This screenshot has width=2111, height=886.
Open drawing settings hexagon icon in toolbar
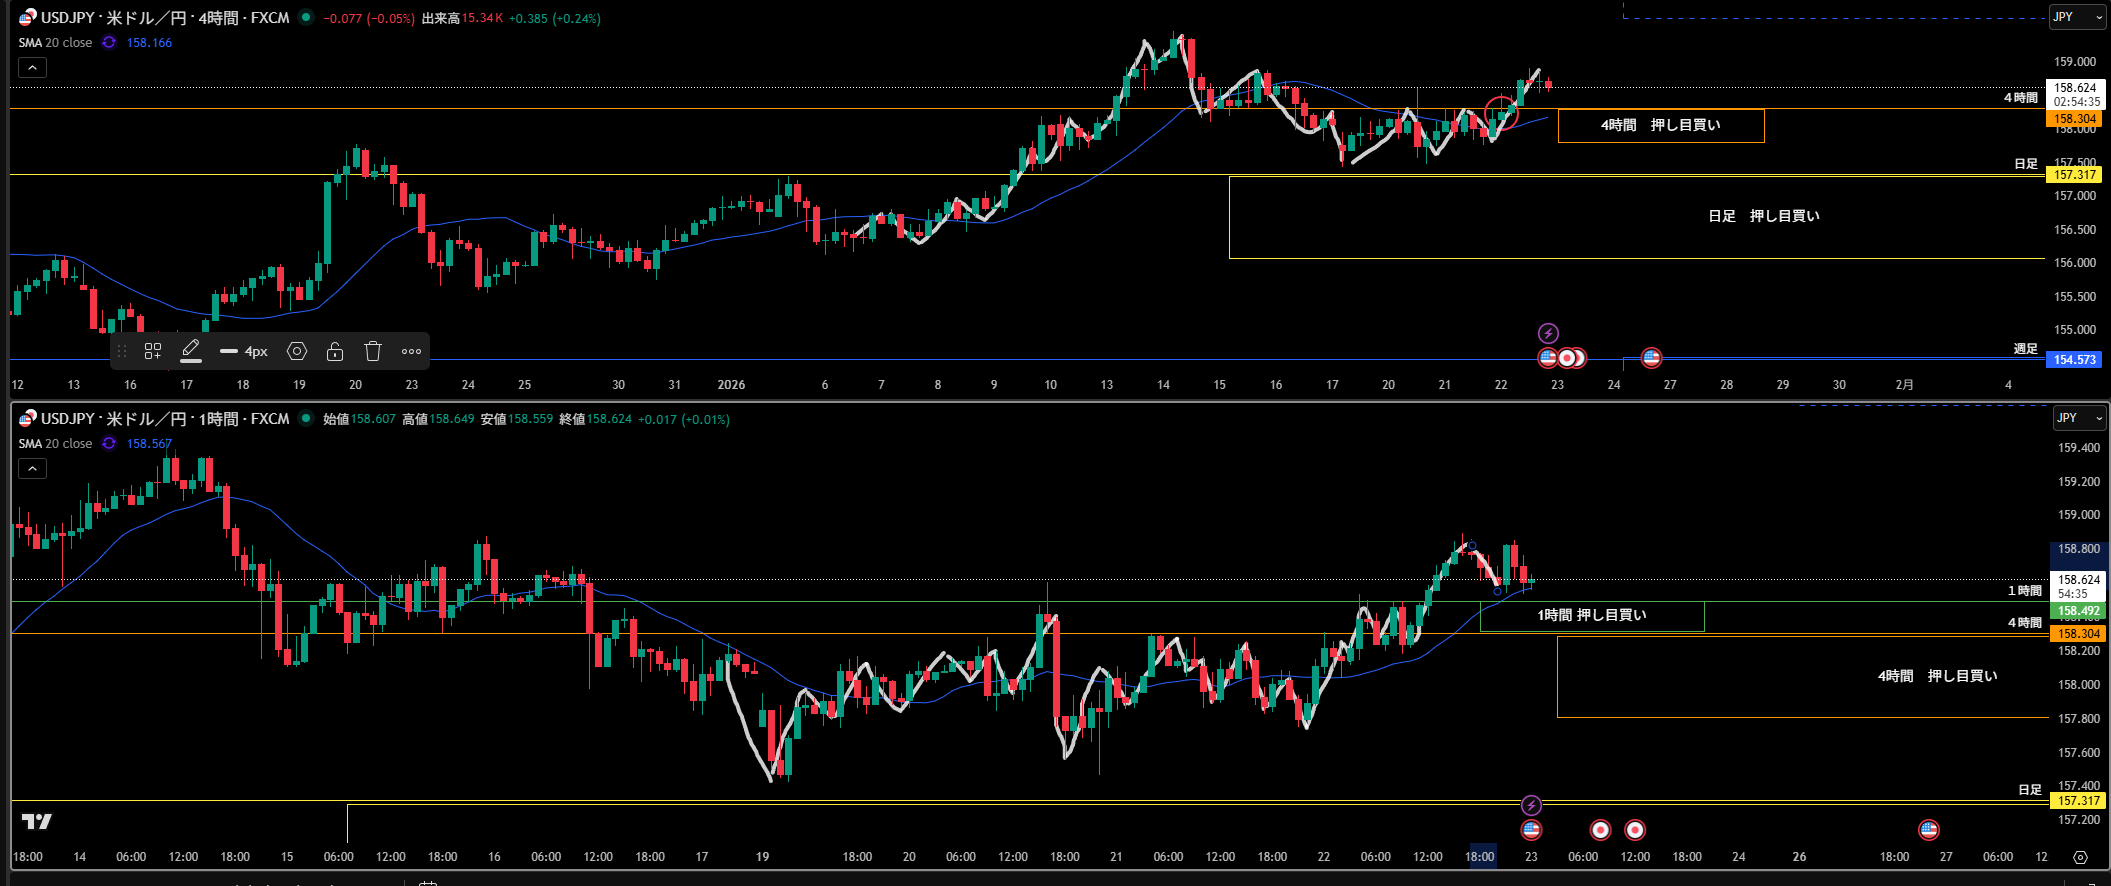point(297,351)
